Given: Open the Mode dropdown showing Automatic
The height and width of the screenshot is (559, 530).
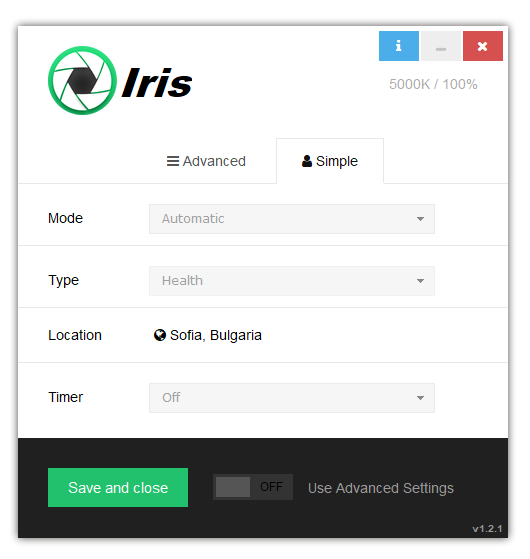Looking at the screenshot, I should 292,219.
